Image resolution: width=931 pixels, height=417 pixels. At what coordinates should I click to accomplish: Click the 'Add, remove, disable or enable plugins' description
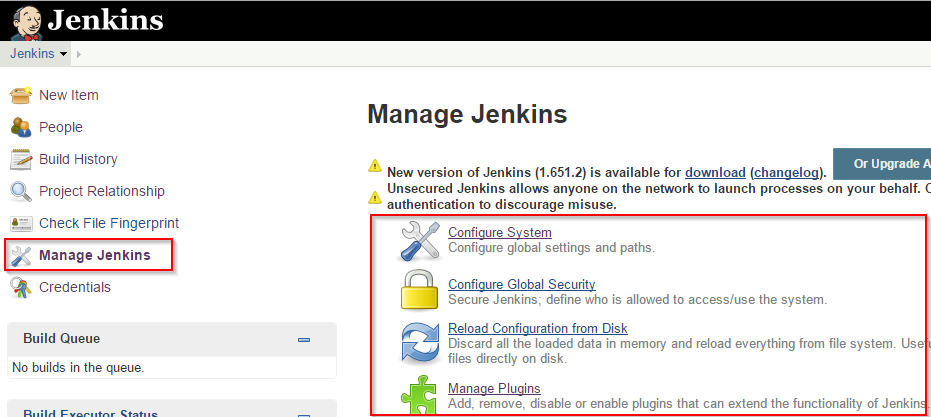pos(689,404)
